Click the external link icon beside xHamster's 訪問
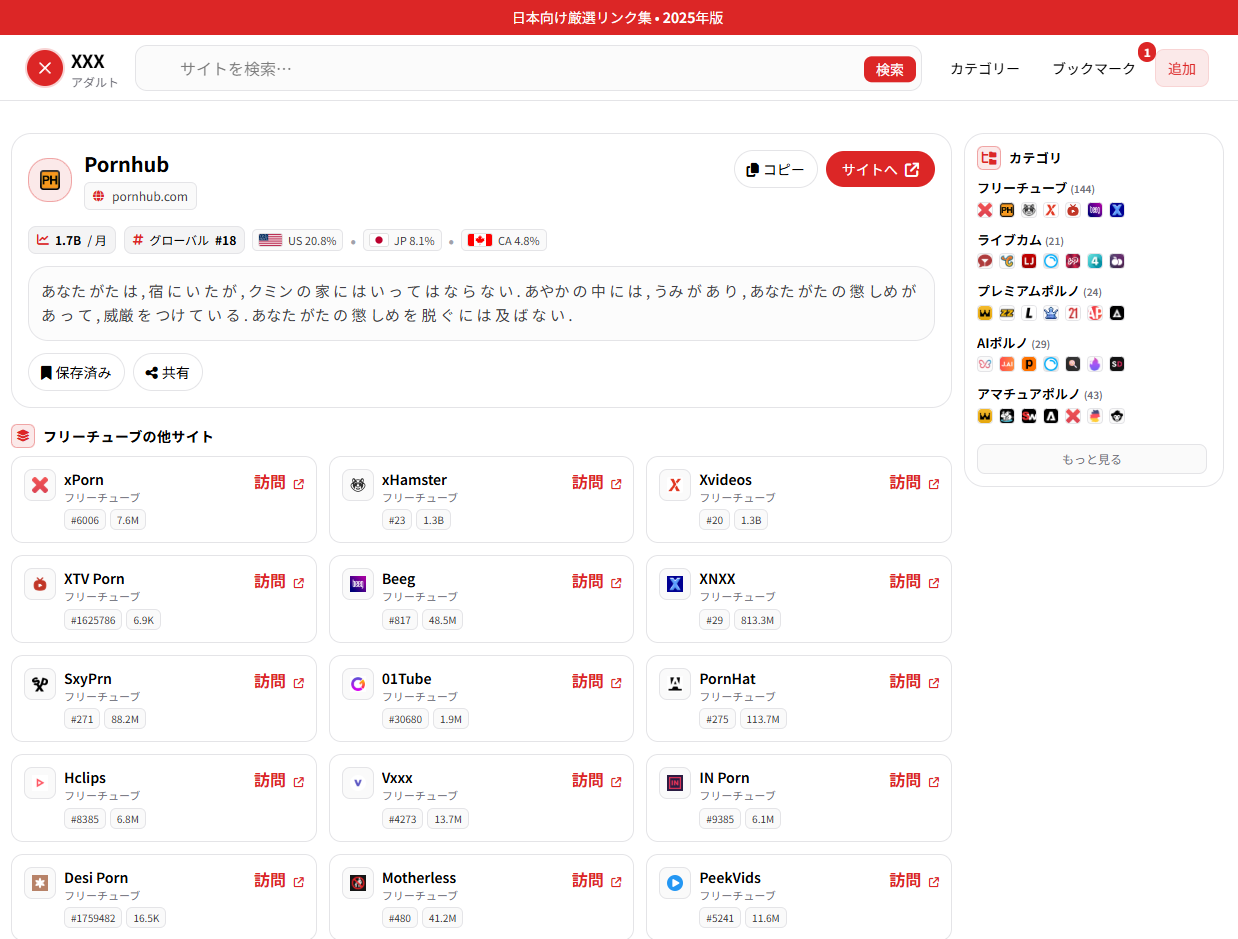 [616, 484]
